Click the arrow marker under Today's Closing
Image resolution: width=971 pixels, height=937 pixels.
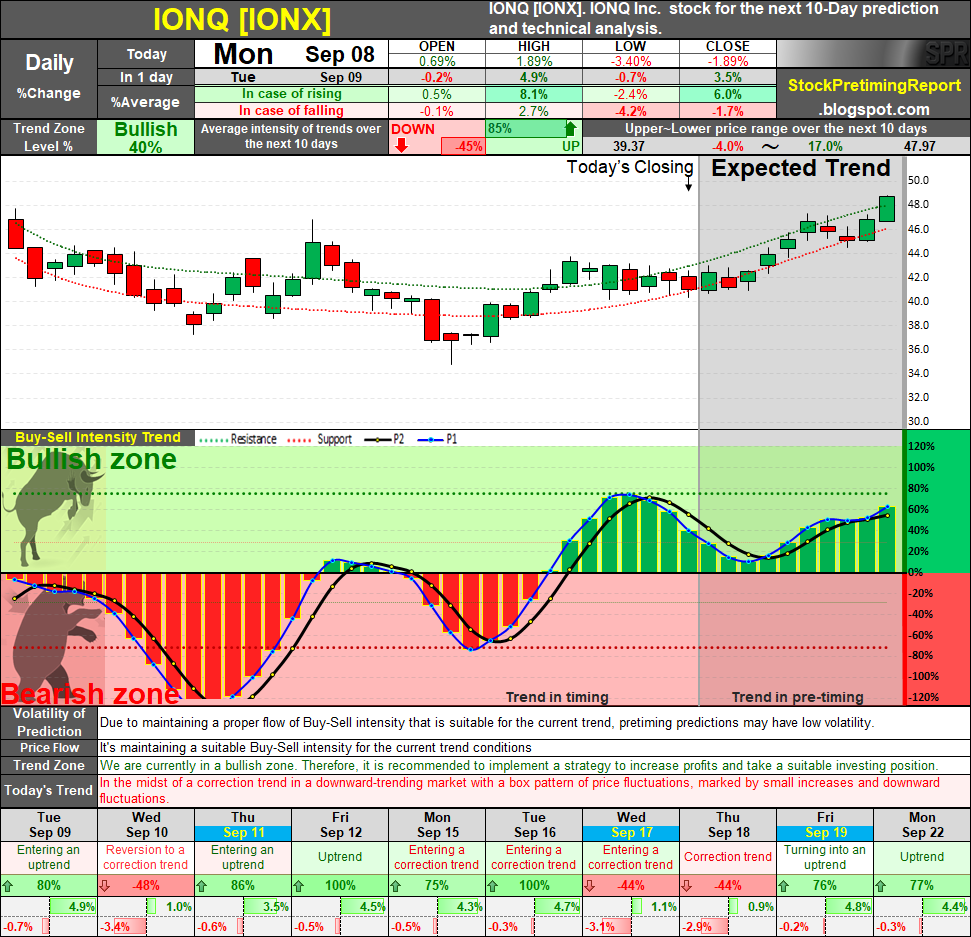(688, 185)
